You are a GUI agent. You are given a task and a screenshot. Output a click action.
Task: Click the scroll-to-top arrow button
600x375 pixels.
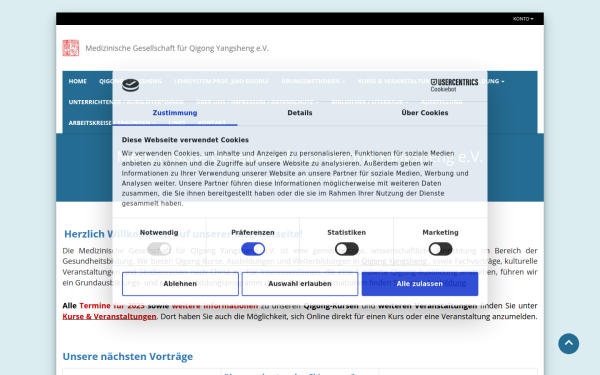click(568, 343)
